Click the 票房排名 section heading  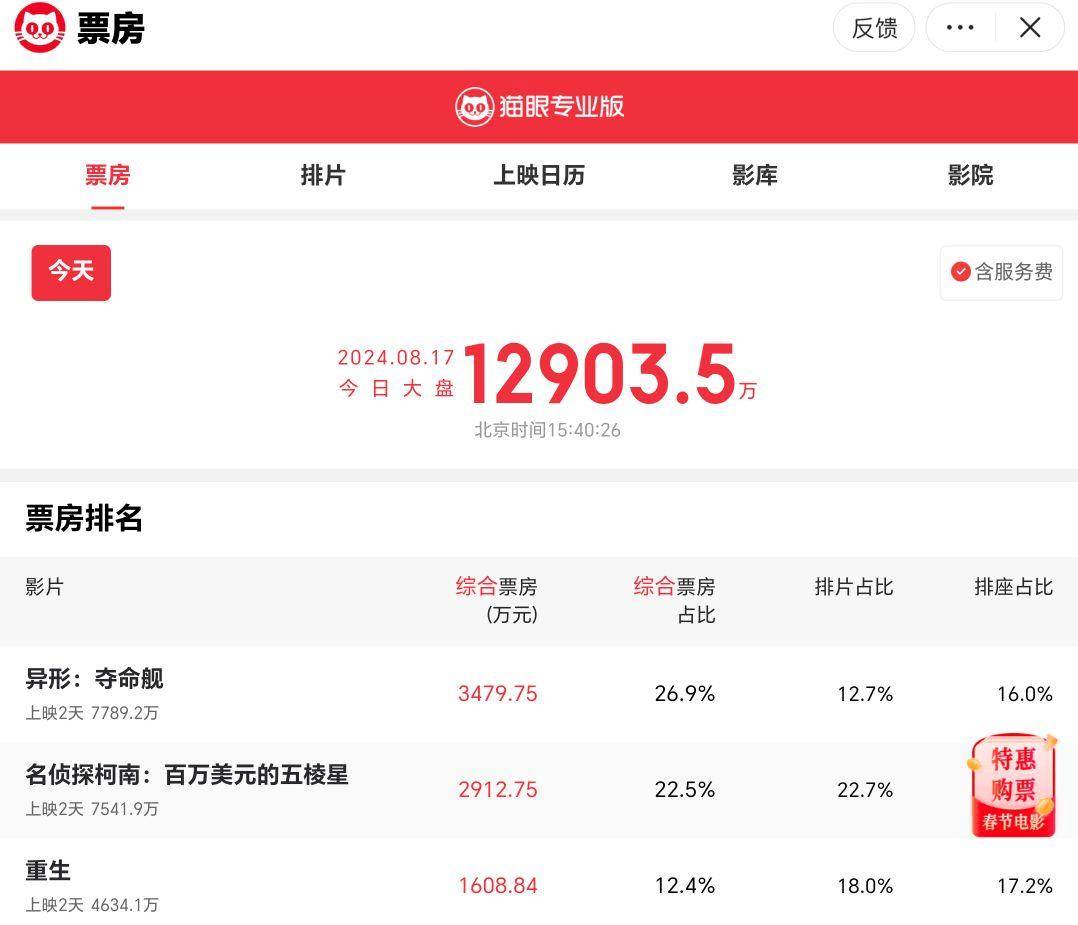click(84, 518)
